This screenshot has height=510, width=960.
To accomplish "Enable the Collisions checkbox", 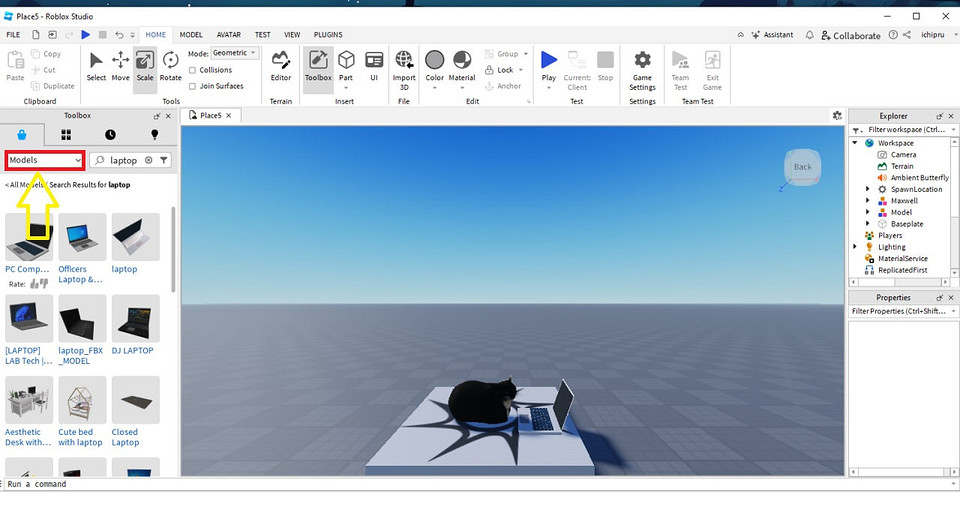I will pos(194,70).
